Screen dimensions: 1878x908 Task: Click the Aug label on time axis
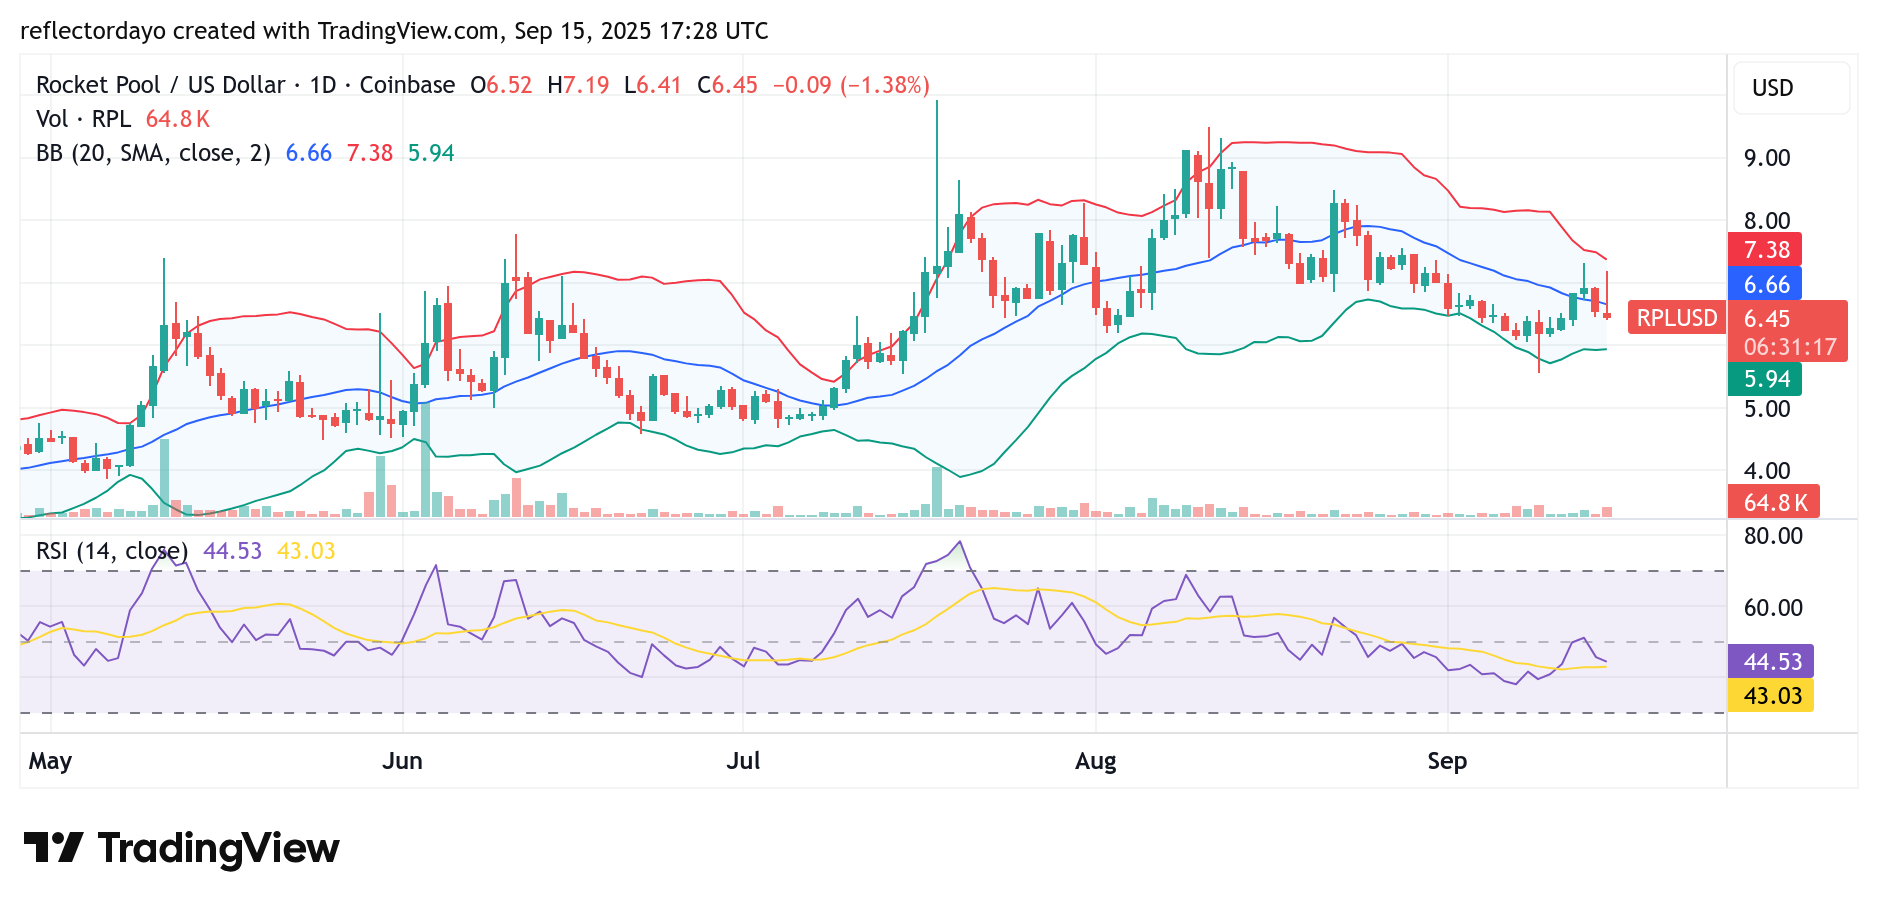(x=1095, y=762)
